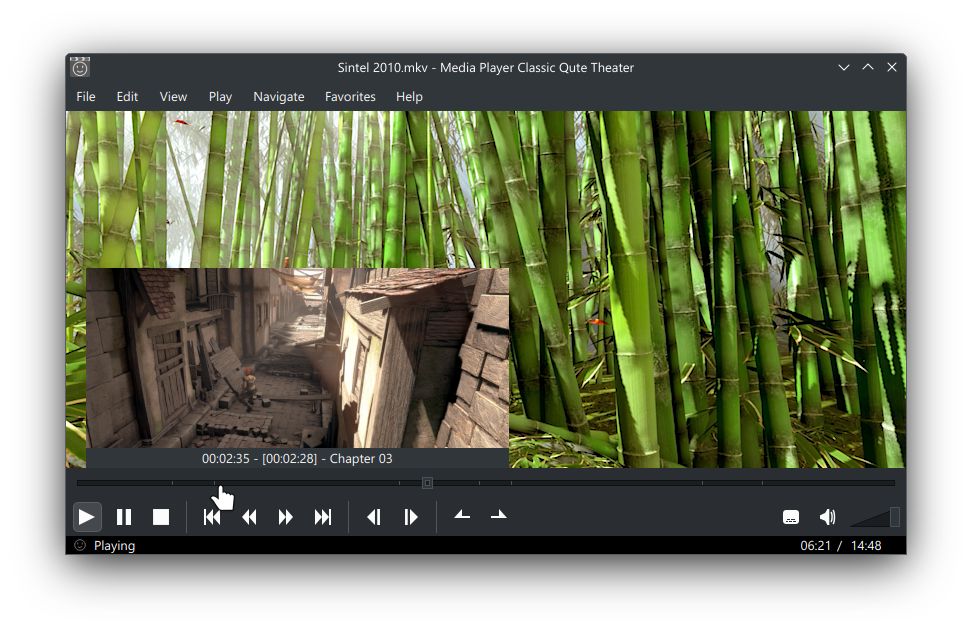Set the A-B repeat start marker
This screenshot has width=972, height=632.
(461, 517)
